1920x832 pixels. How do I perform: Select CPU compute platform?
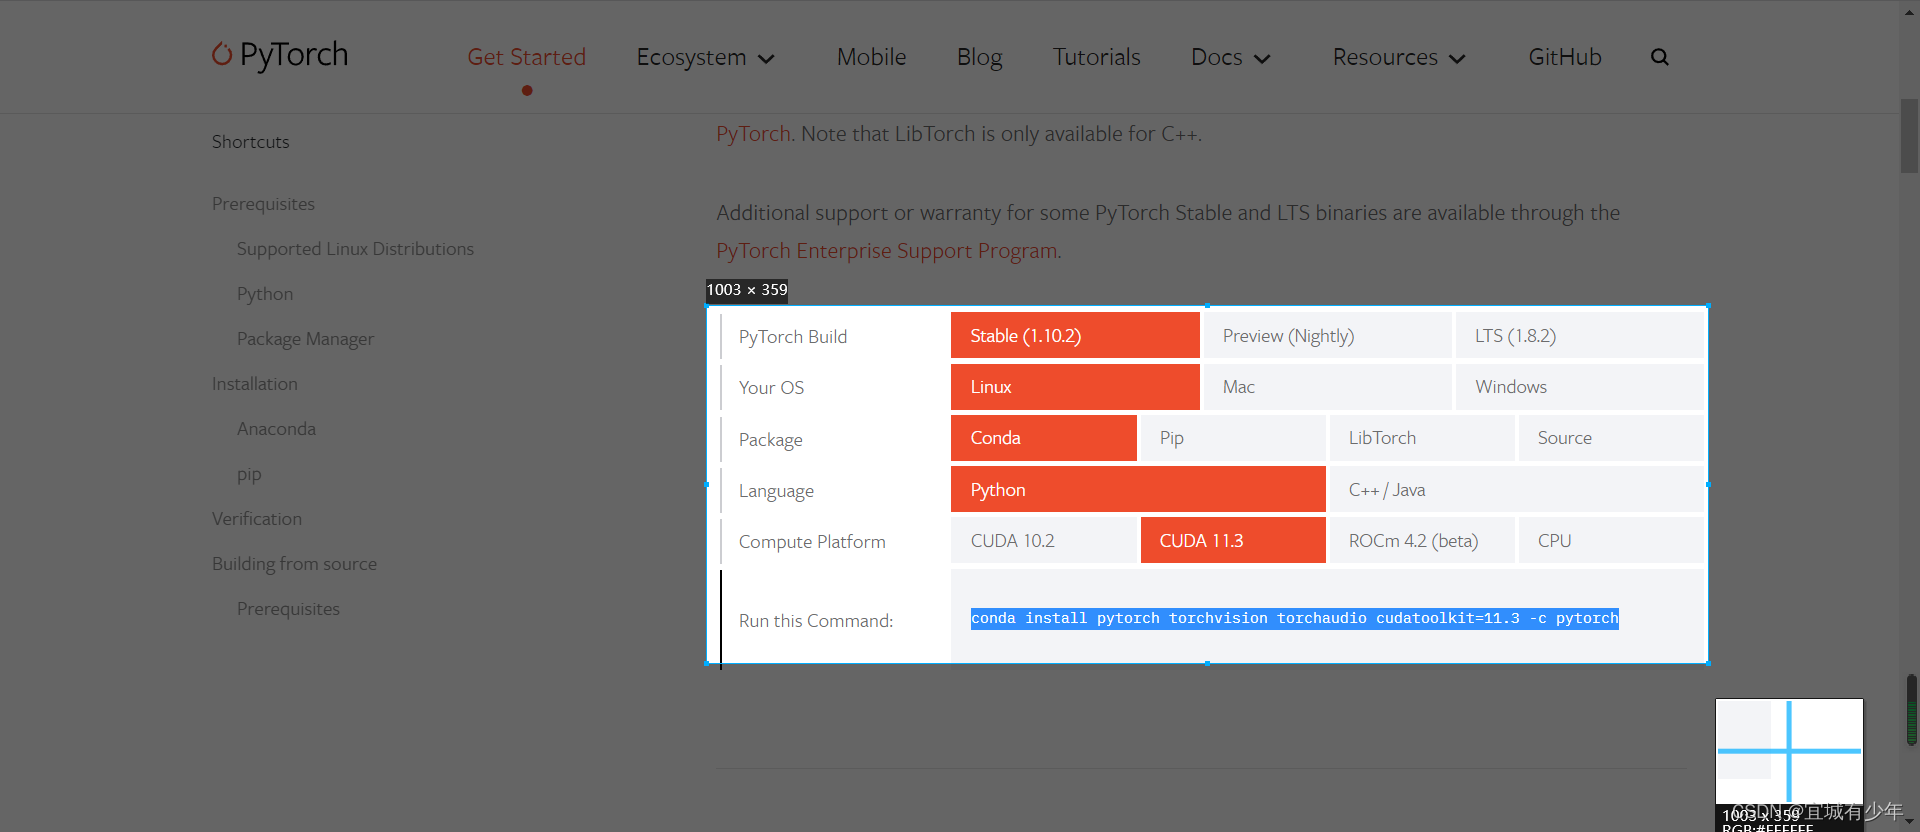[1611, 540]
